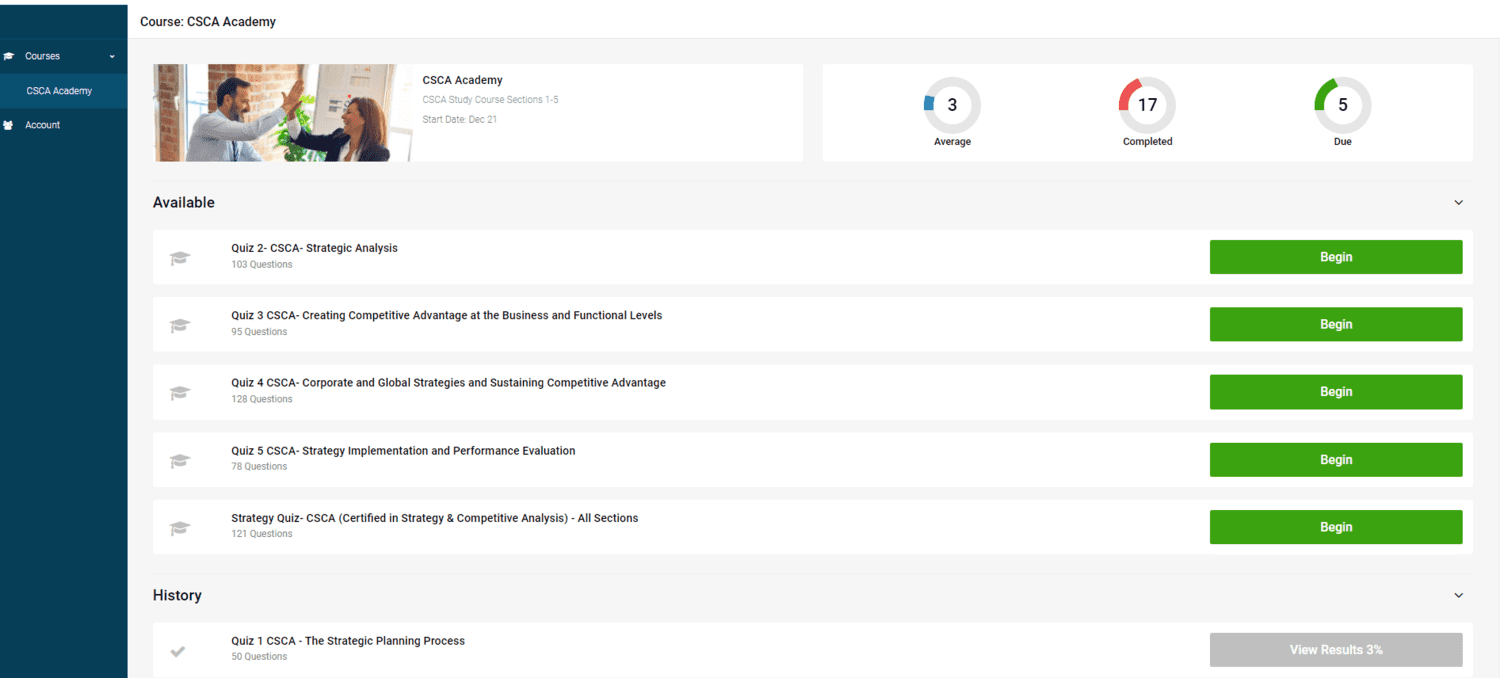Click Quiz 3 CSCA Creating Competitive Advantage title
The width and height of the screenshot is (1500, 678).
click(x=446, y=315)
